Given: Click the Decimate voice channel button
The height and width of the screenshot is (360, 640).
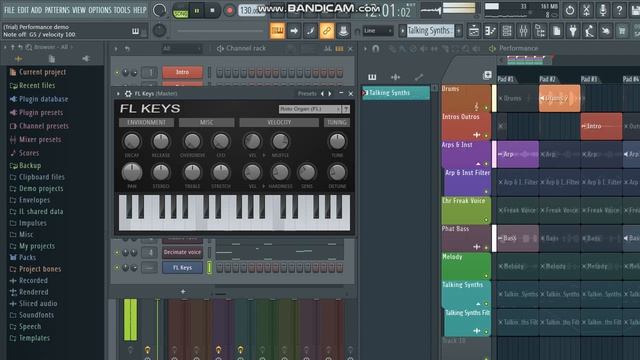Looking at the screenshot, I should (182, 252).
